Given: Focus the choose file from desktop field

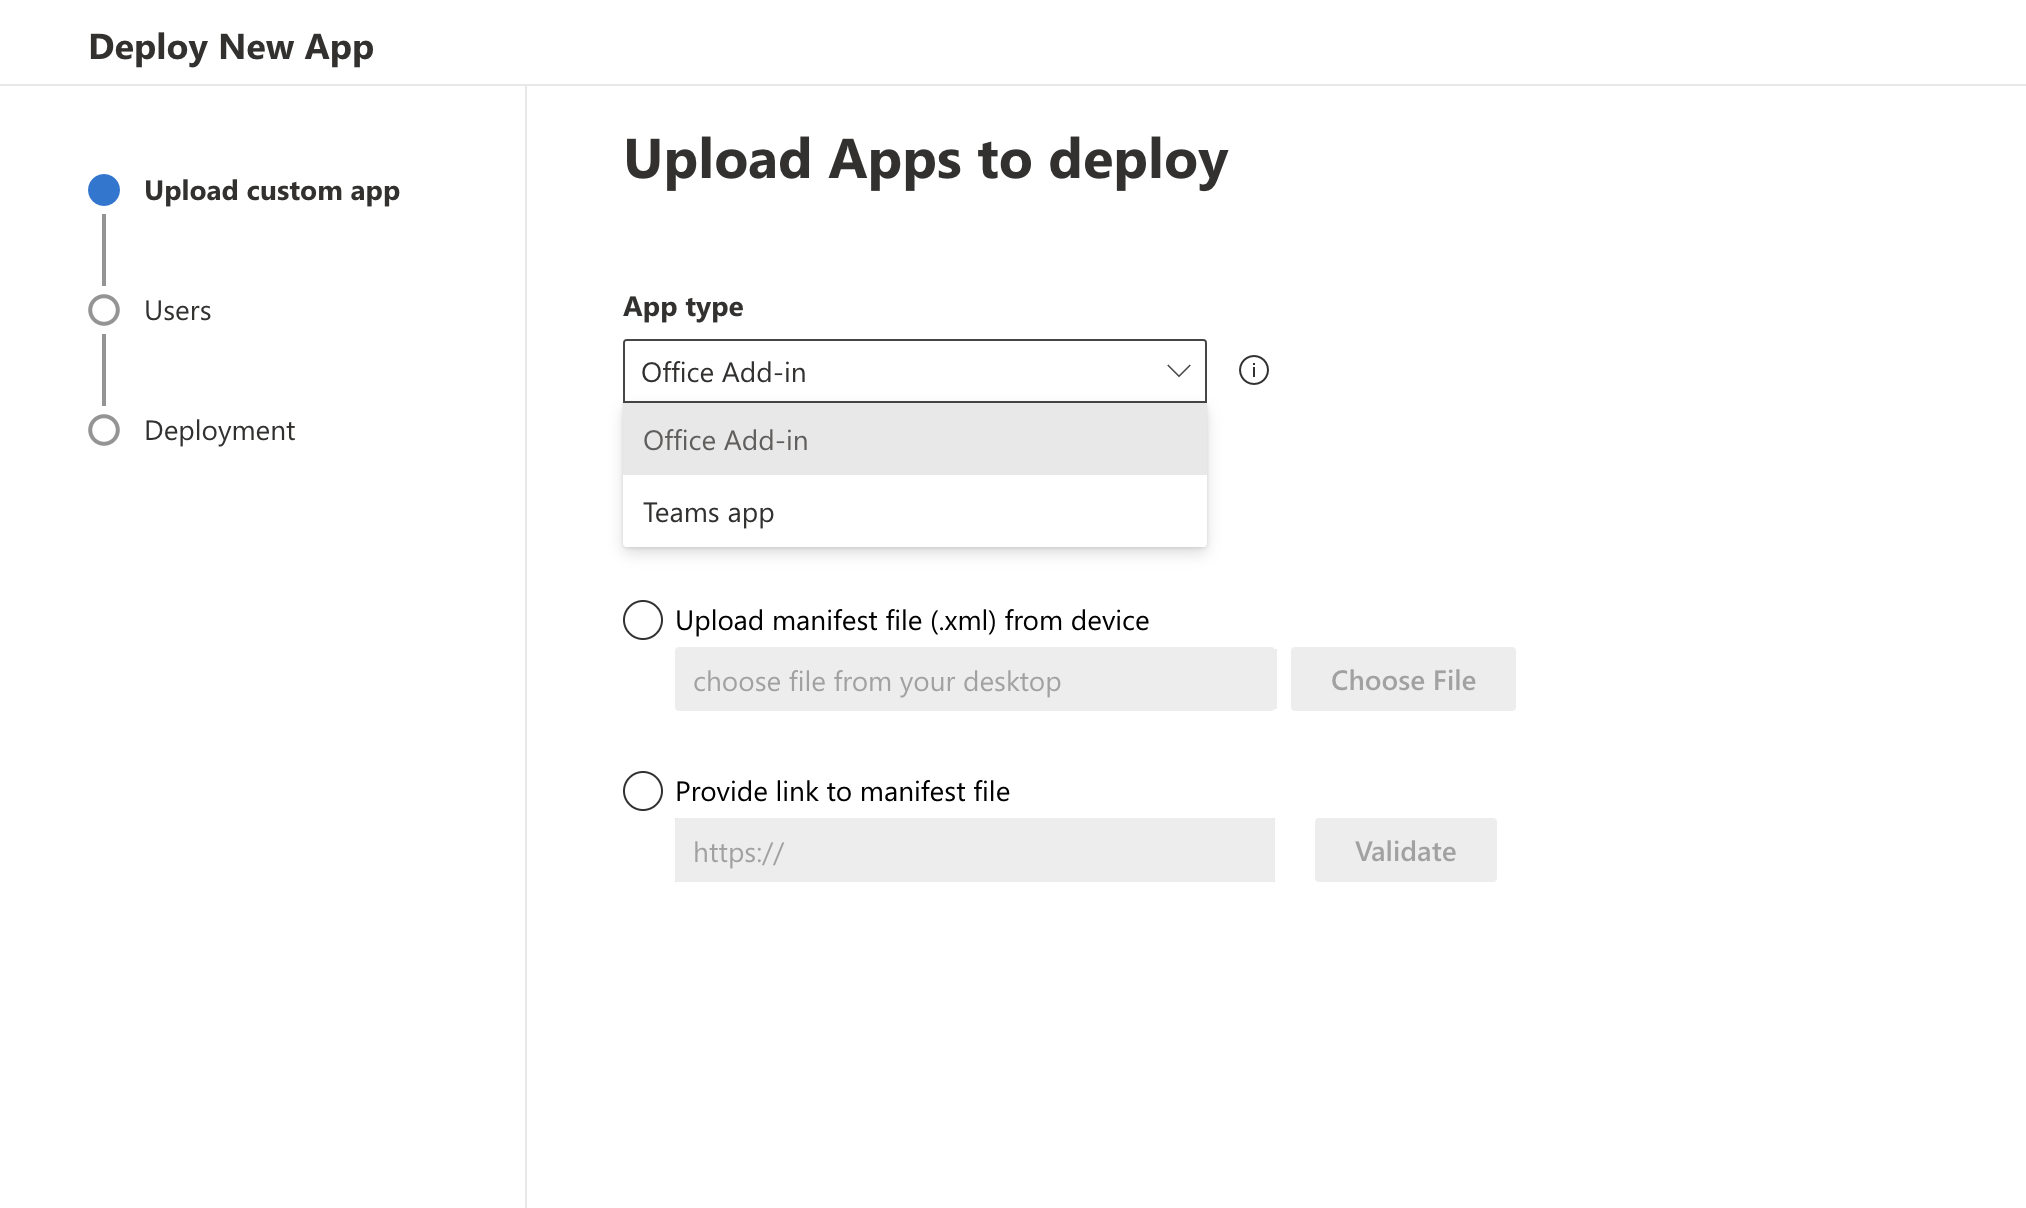Looking at the screenshot, I should coord(975,680).
